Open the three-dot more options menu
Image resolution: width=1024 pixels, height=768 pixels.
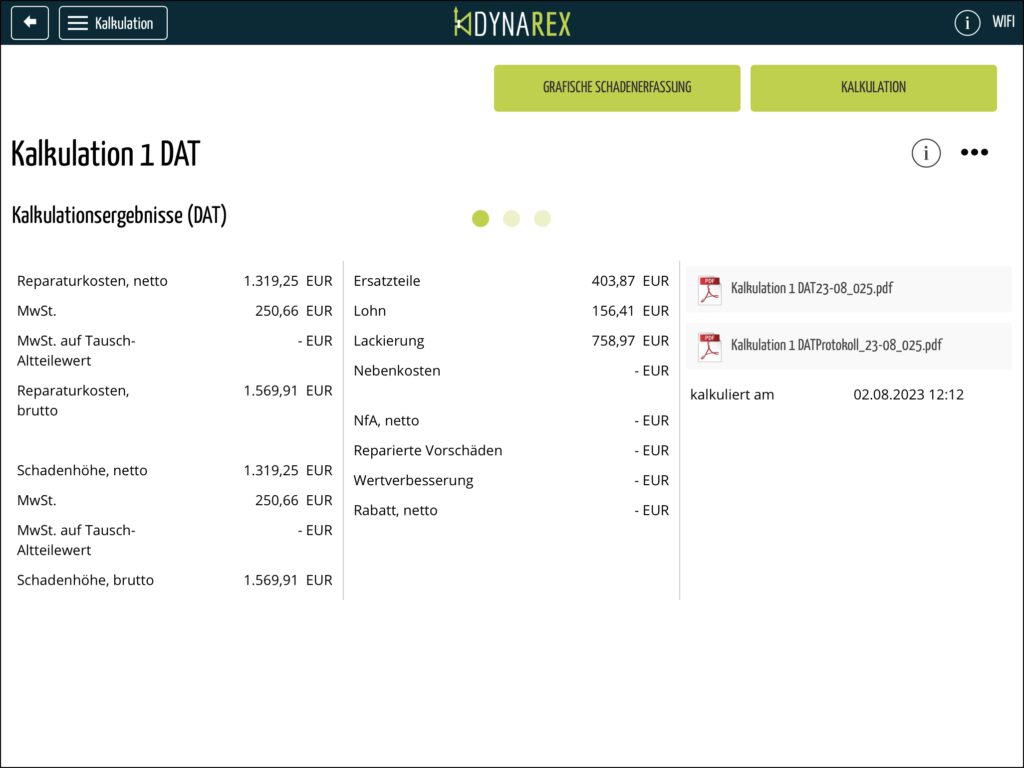point(974,153)
